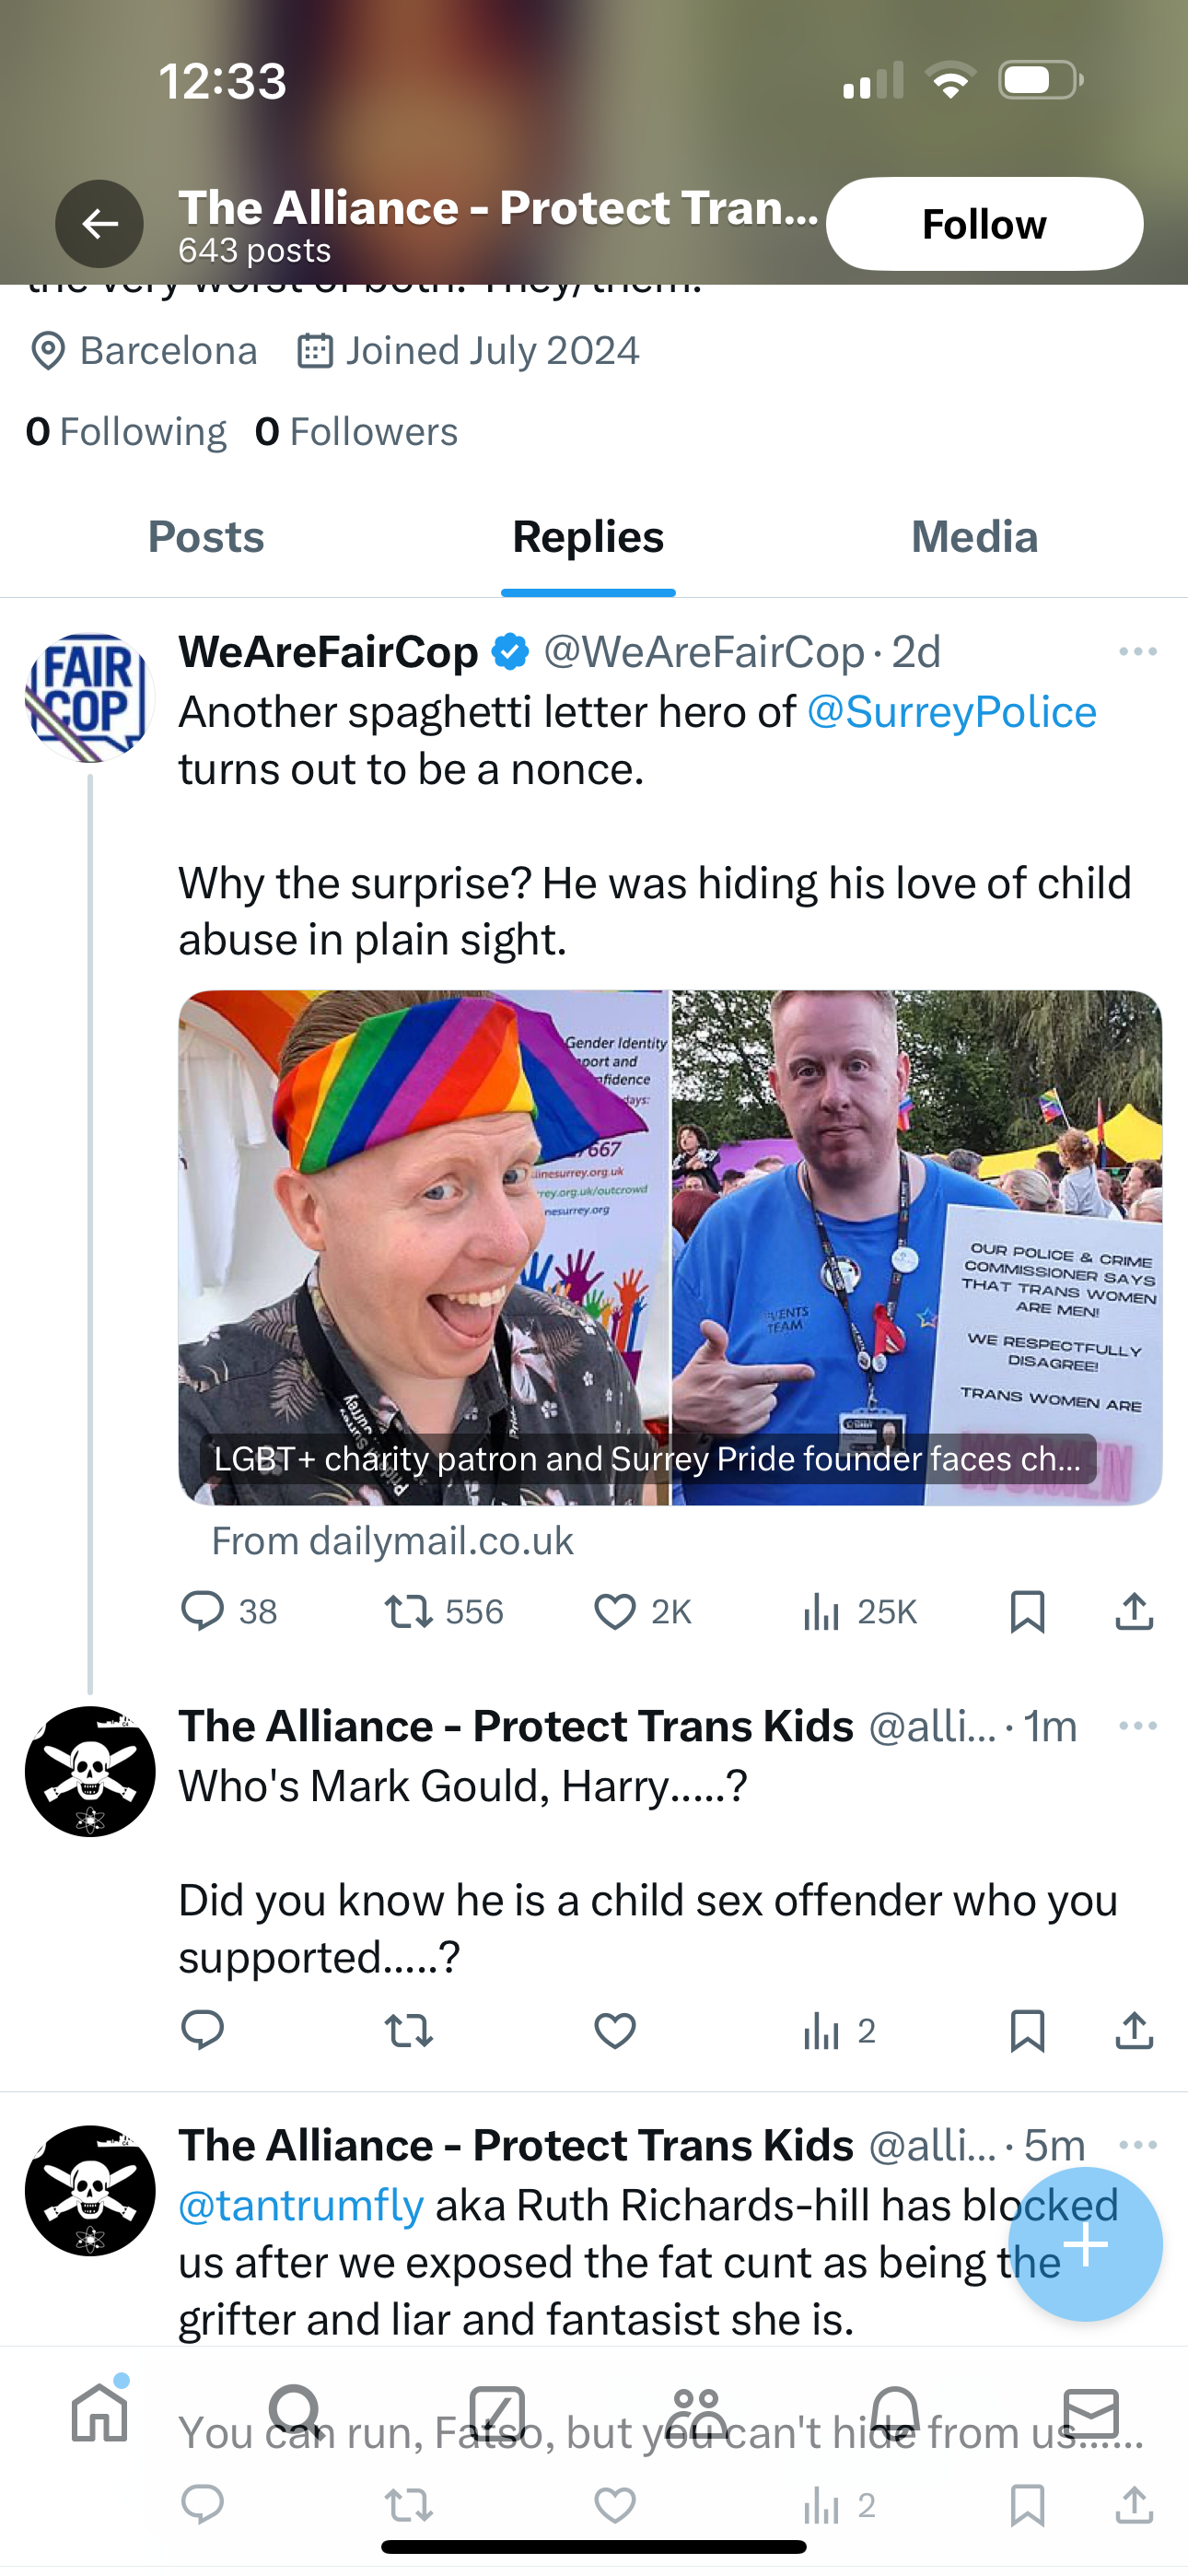Reply to the WeAreFairCop post

(x=202, y=1611)
